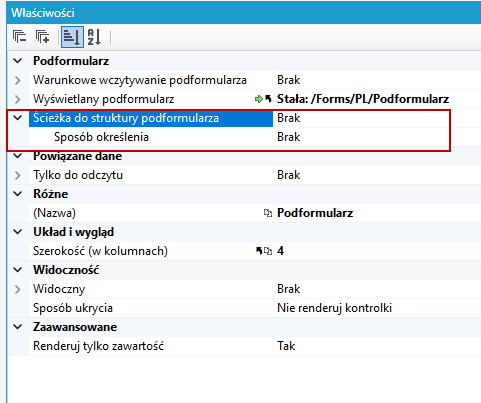Expand Warunkowe wczytywanie podformularza property
481x403 pixels.
coord(18,80)
